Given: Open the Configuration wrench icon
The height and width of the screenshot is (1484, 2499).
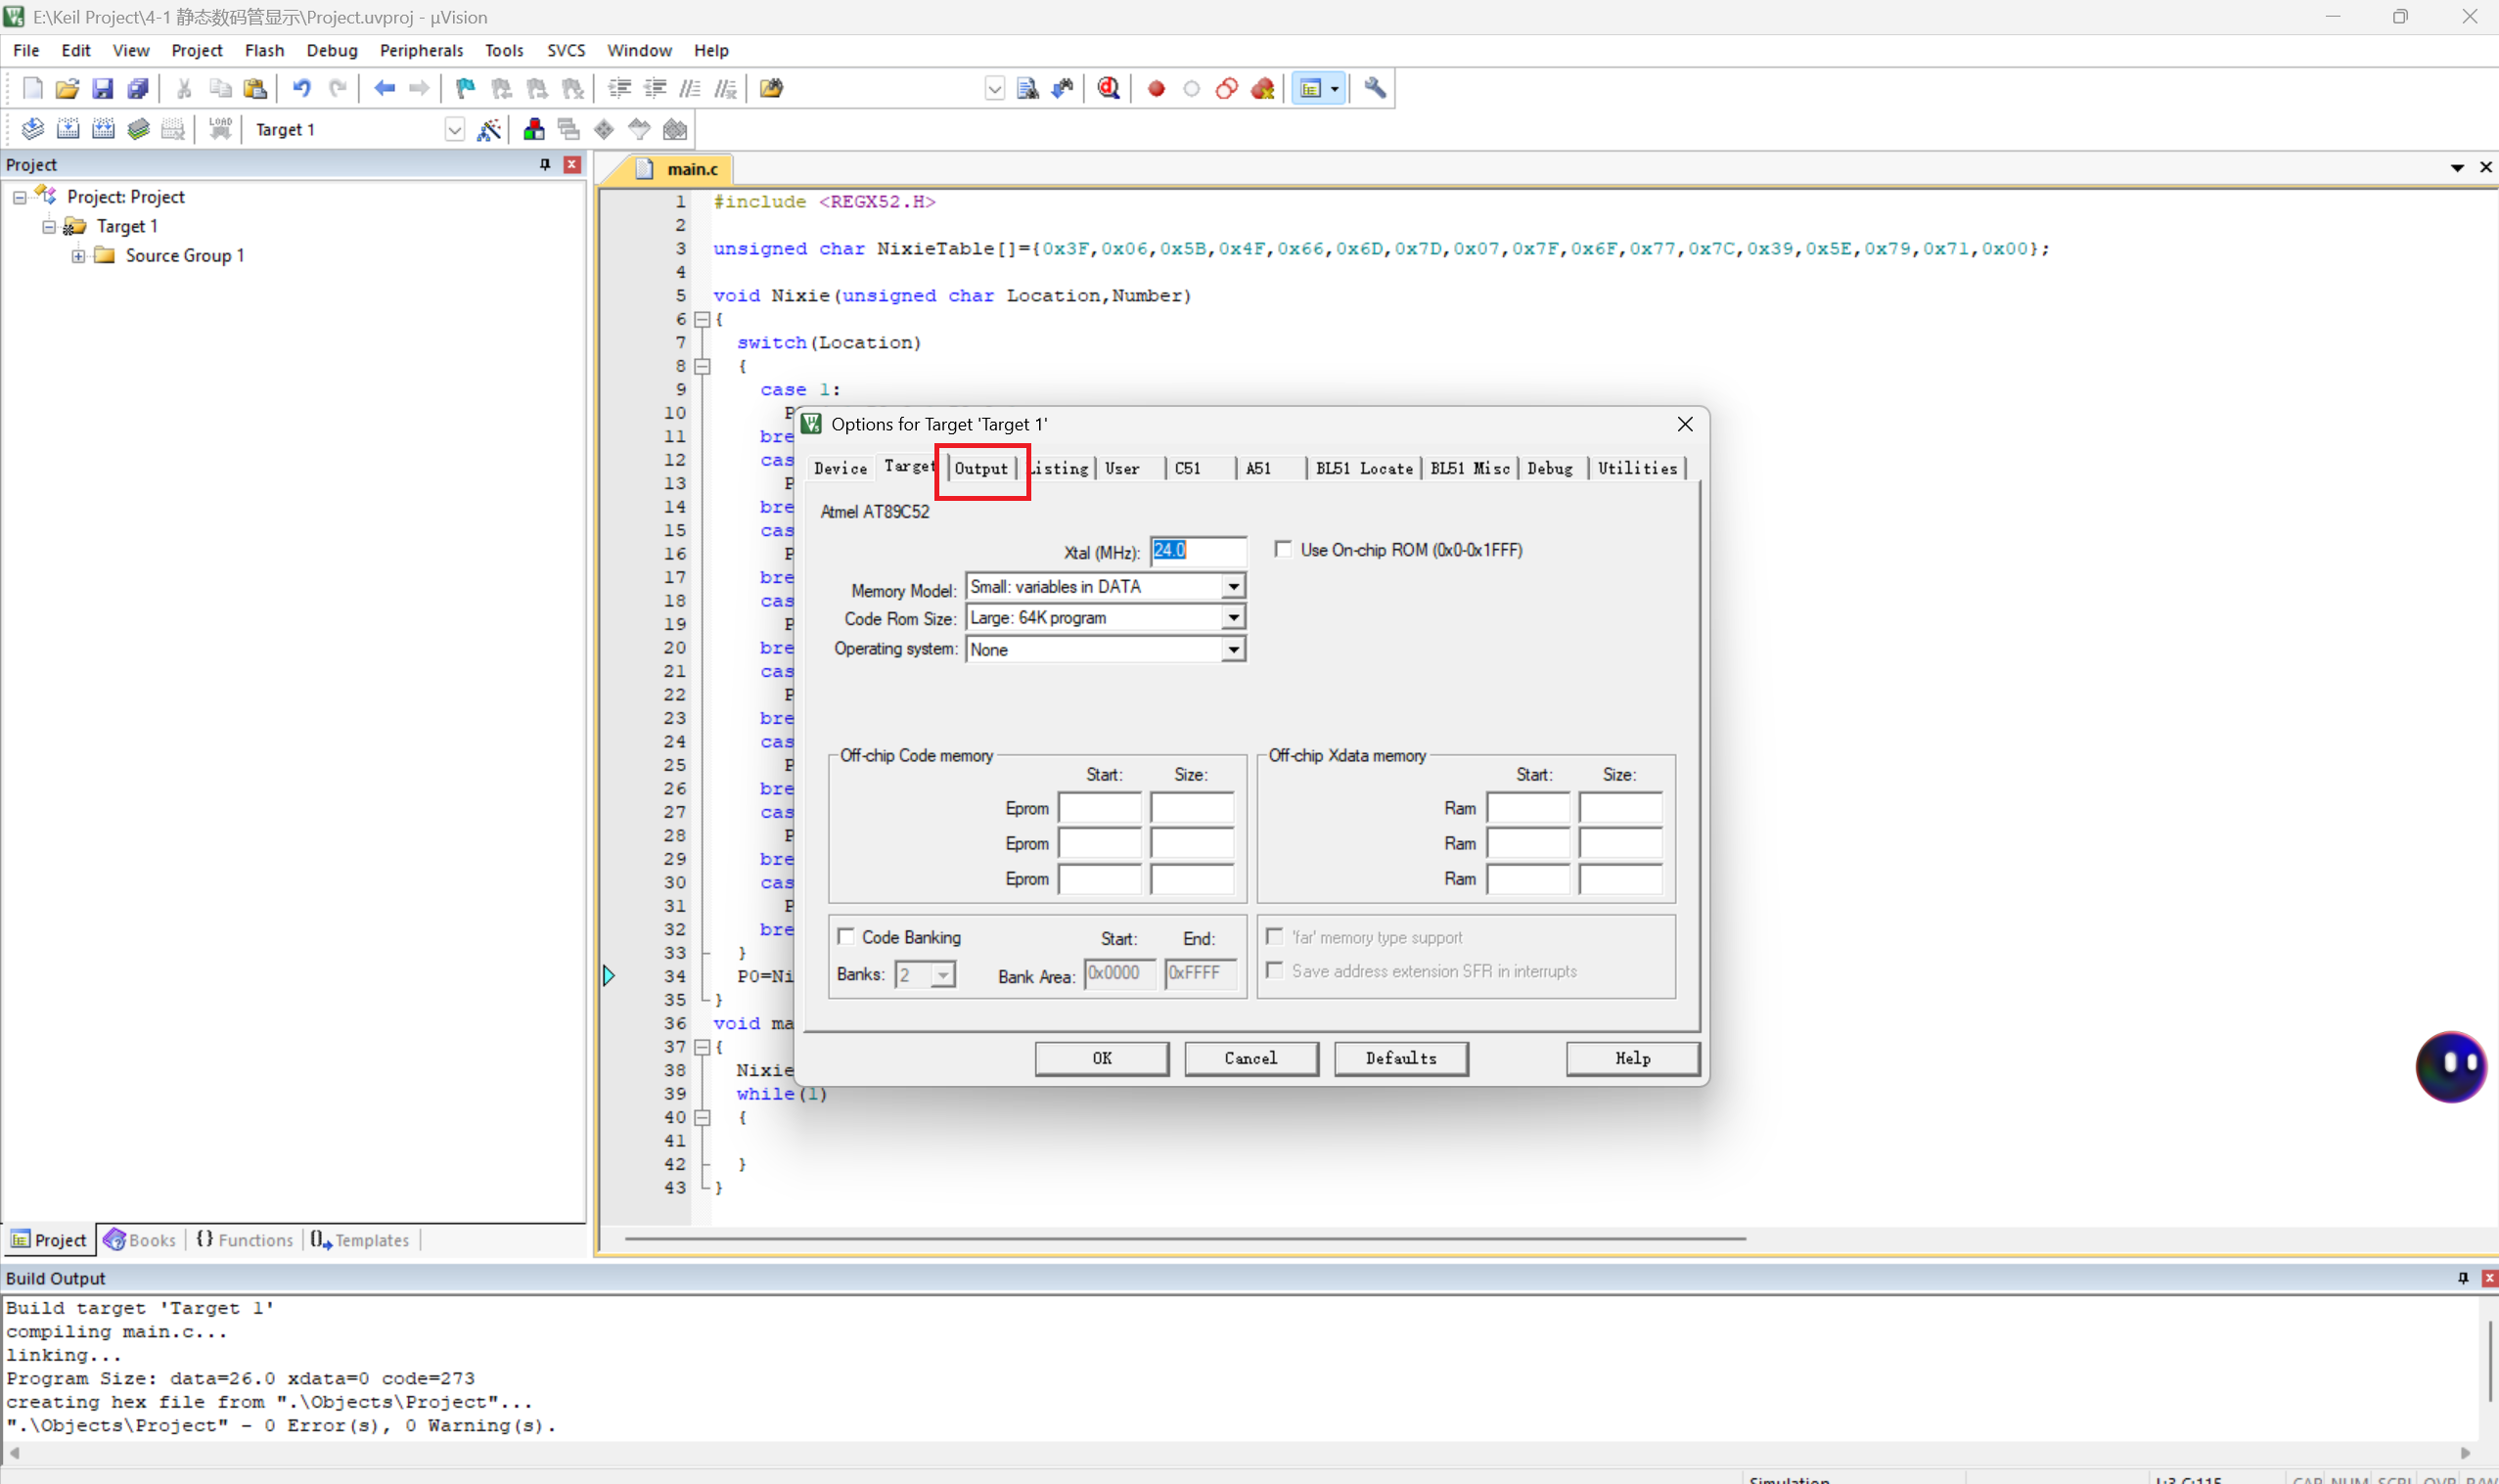Looking at the screenshot, I should click(x=1375, y=88).
